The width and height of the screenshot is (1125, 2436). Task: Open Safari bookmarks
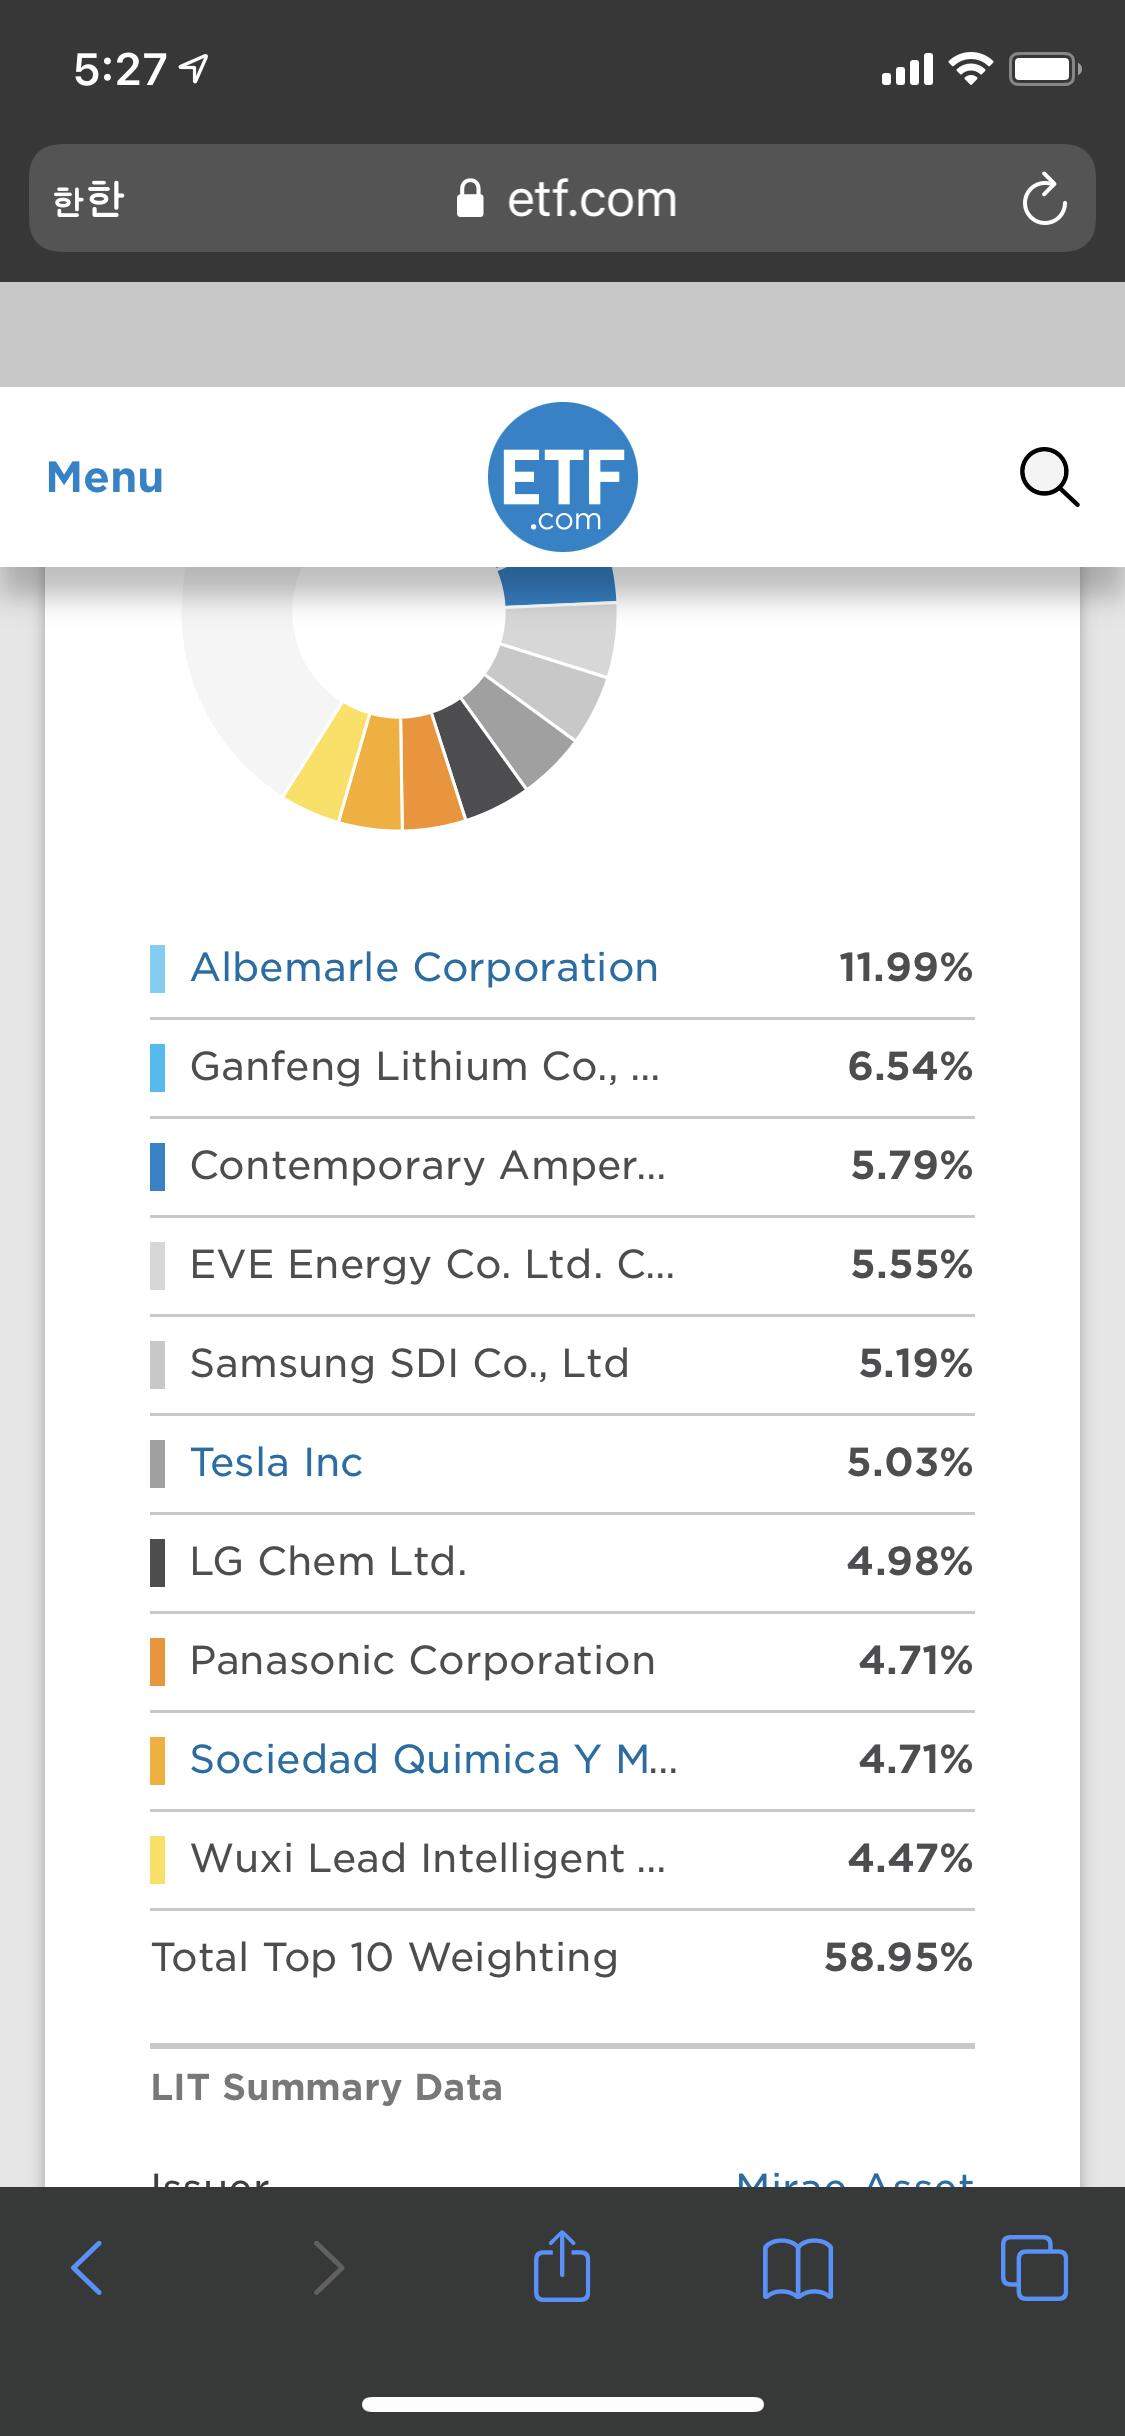pos(797,2267)
